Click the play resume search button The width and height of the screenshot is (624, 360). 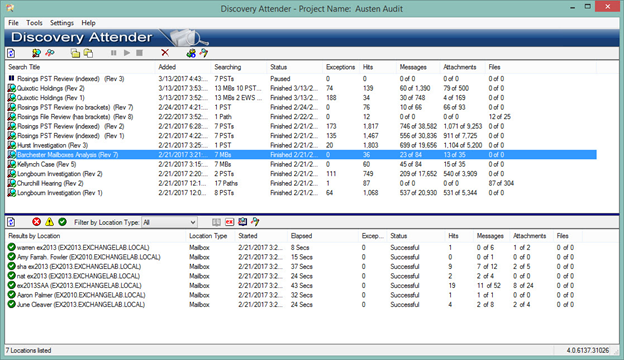coord(127,53)
